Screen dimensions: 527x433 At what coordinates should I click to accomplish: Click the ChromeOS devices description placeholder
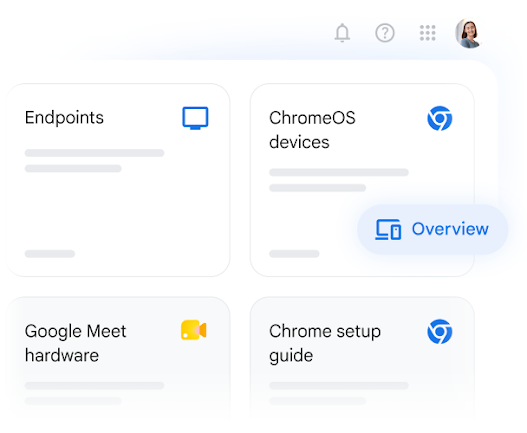tap(339, 180)
